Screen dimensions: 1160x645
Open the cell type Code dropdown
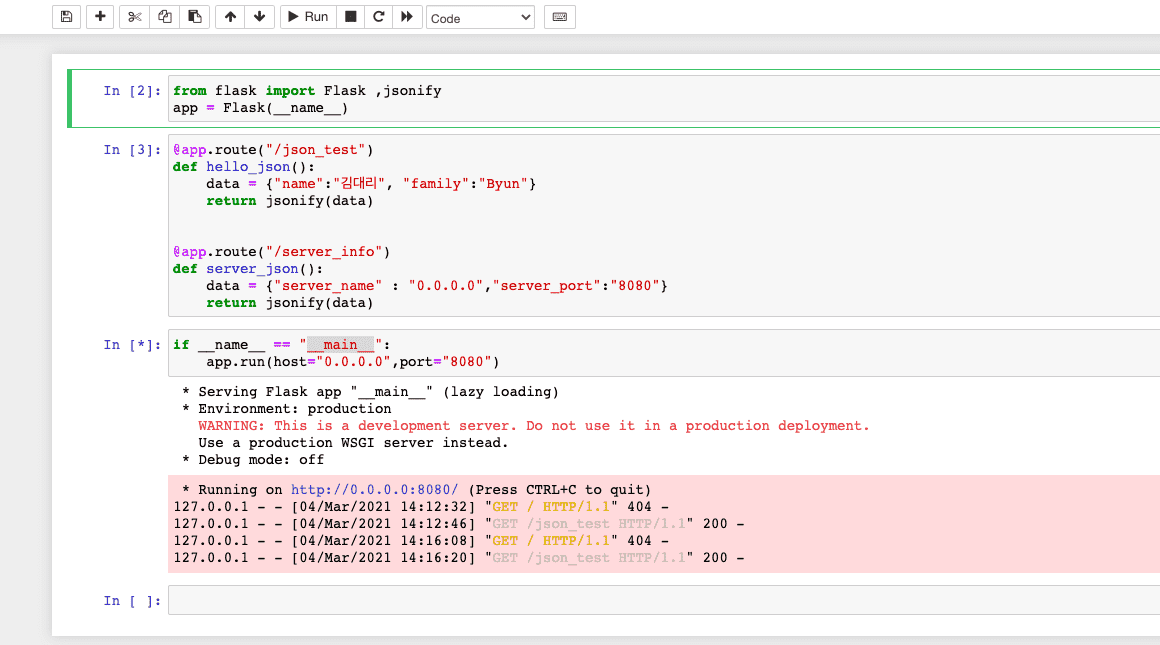(x=481, y=18)
